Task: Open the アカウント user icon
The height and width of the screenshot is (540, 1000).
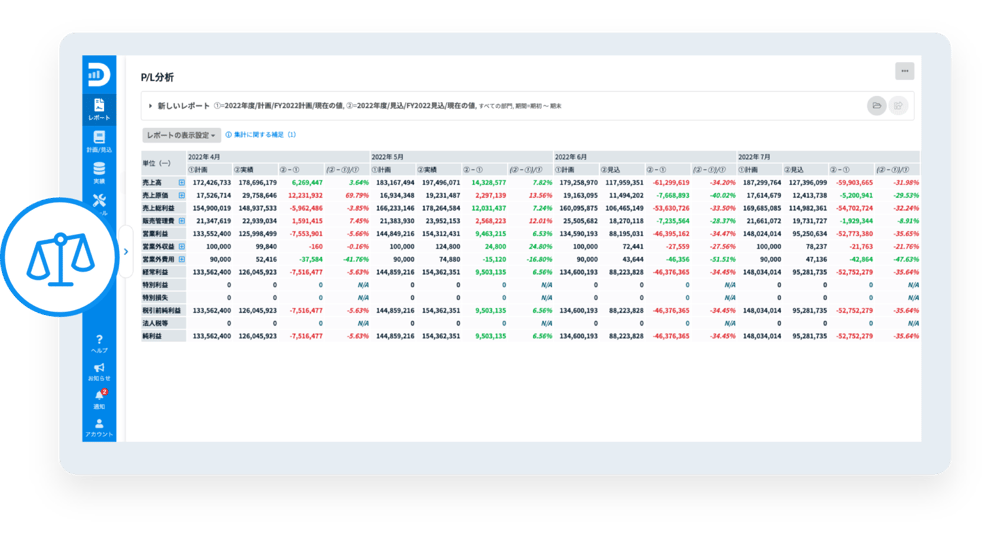Action: [x=99, y=428]
